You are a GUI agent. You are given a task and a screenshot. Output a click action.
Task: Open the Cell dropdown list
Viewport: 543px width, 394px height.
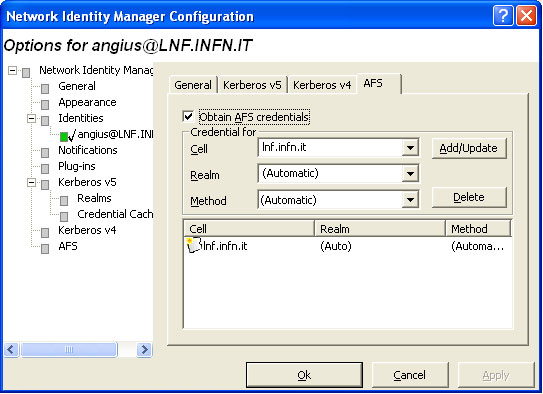click(410, 148)
